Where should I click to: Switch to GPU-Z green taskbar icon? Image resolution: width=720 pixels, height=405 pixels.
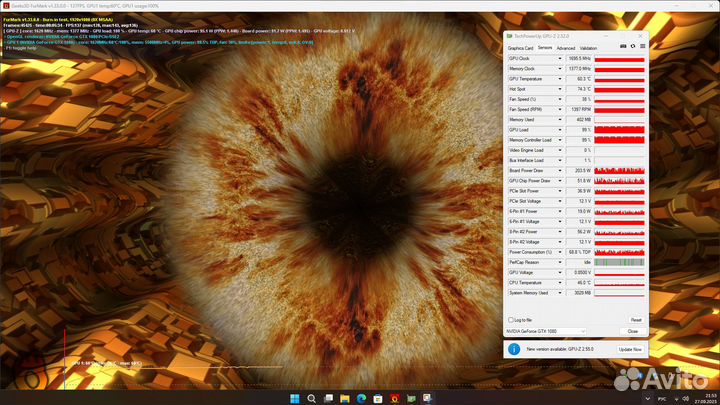411,398
